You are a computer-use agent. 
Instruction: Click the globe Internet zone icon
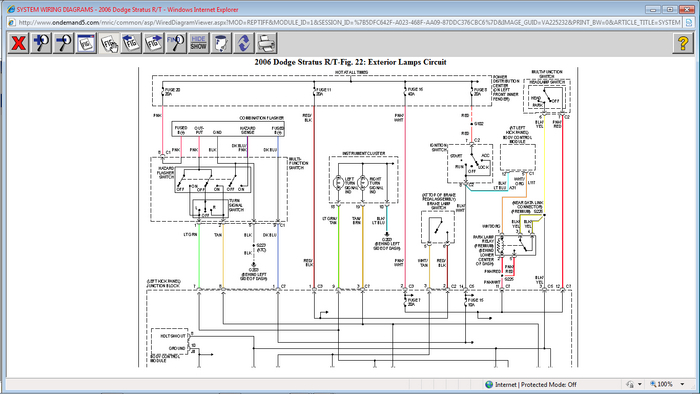click(x=489, y=384)
